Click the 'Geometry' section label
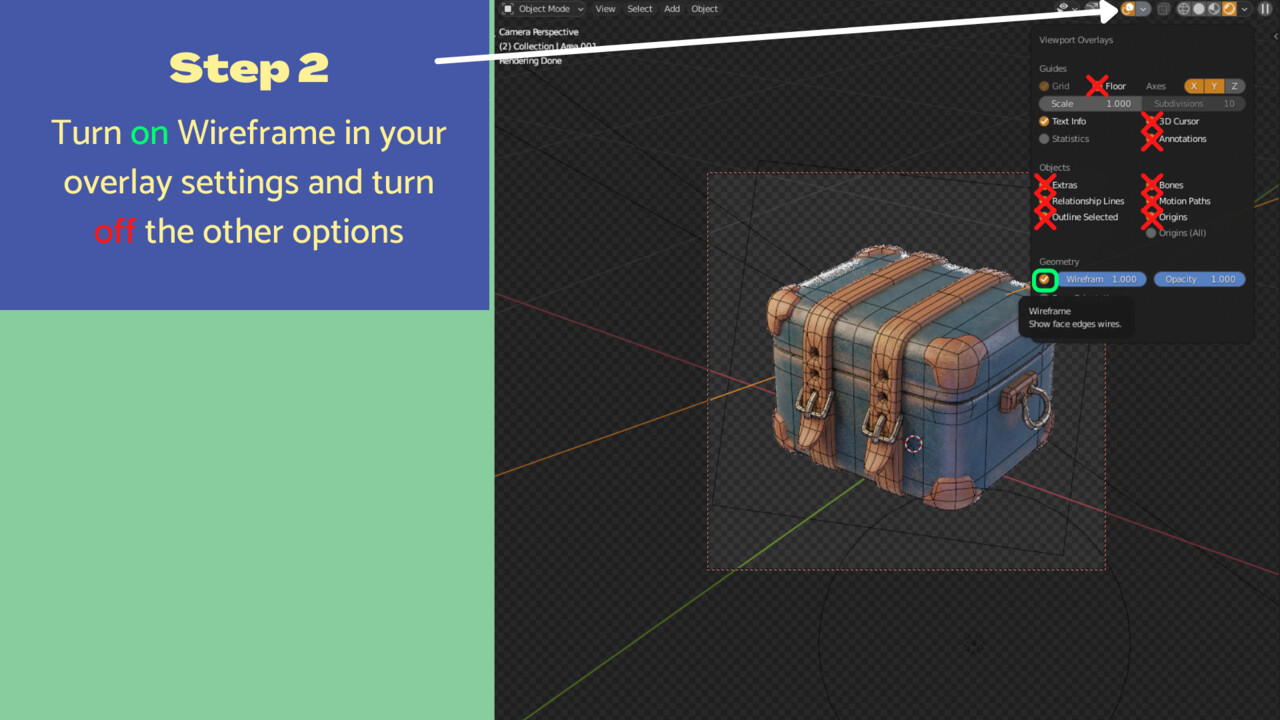The image size is (1280, 720). click(x=1059, y=262)
